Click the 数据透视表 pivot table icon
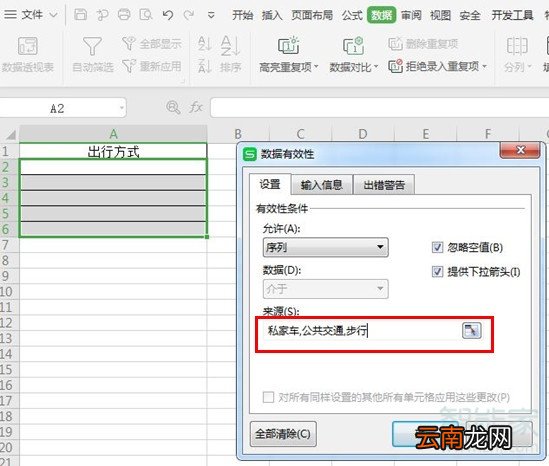The image size is (549, 466). (28, 46)
